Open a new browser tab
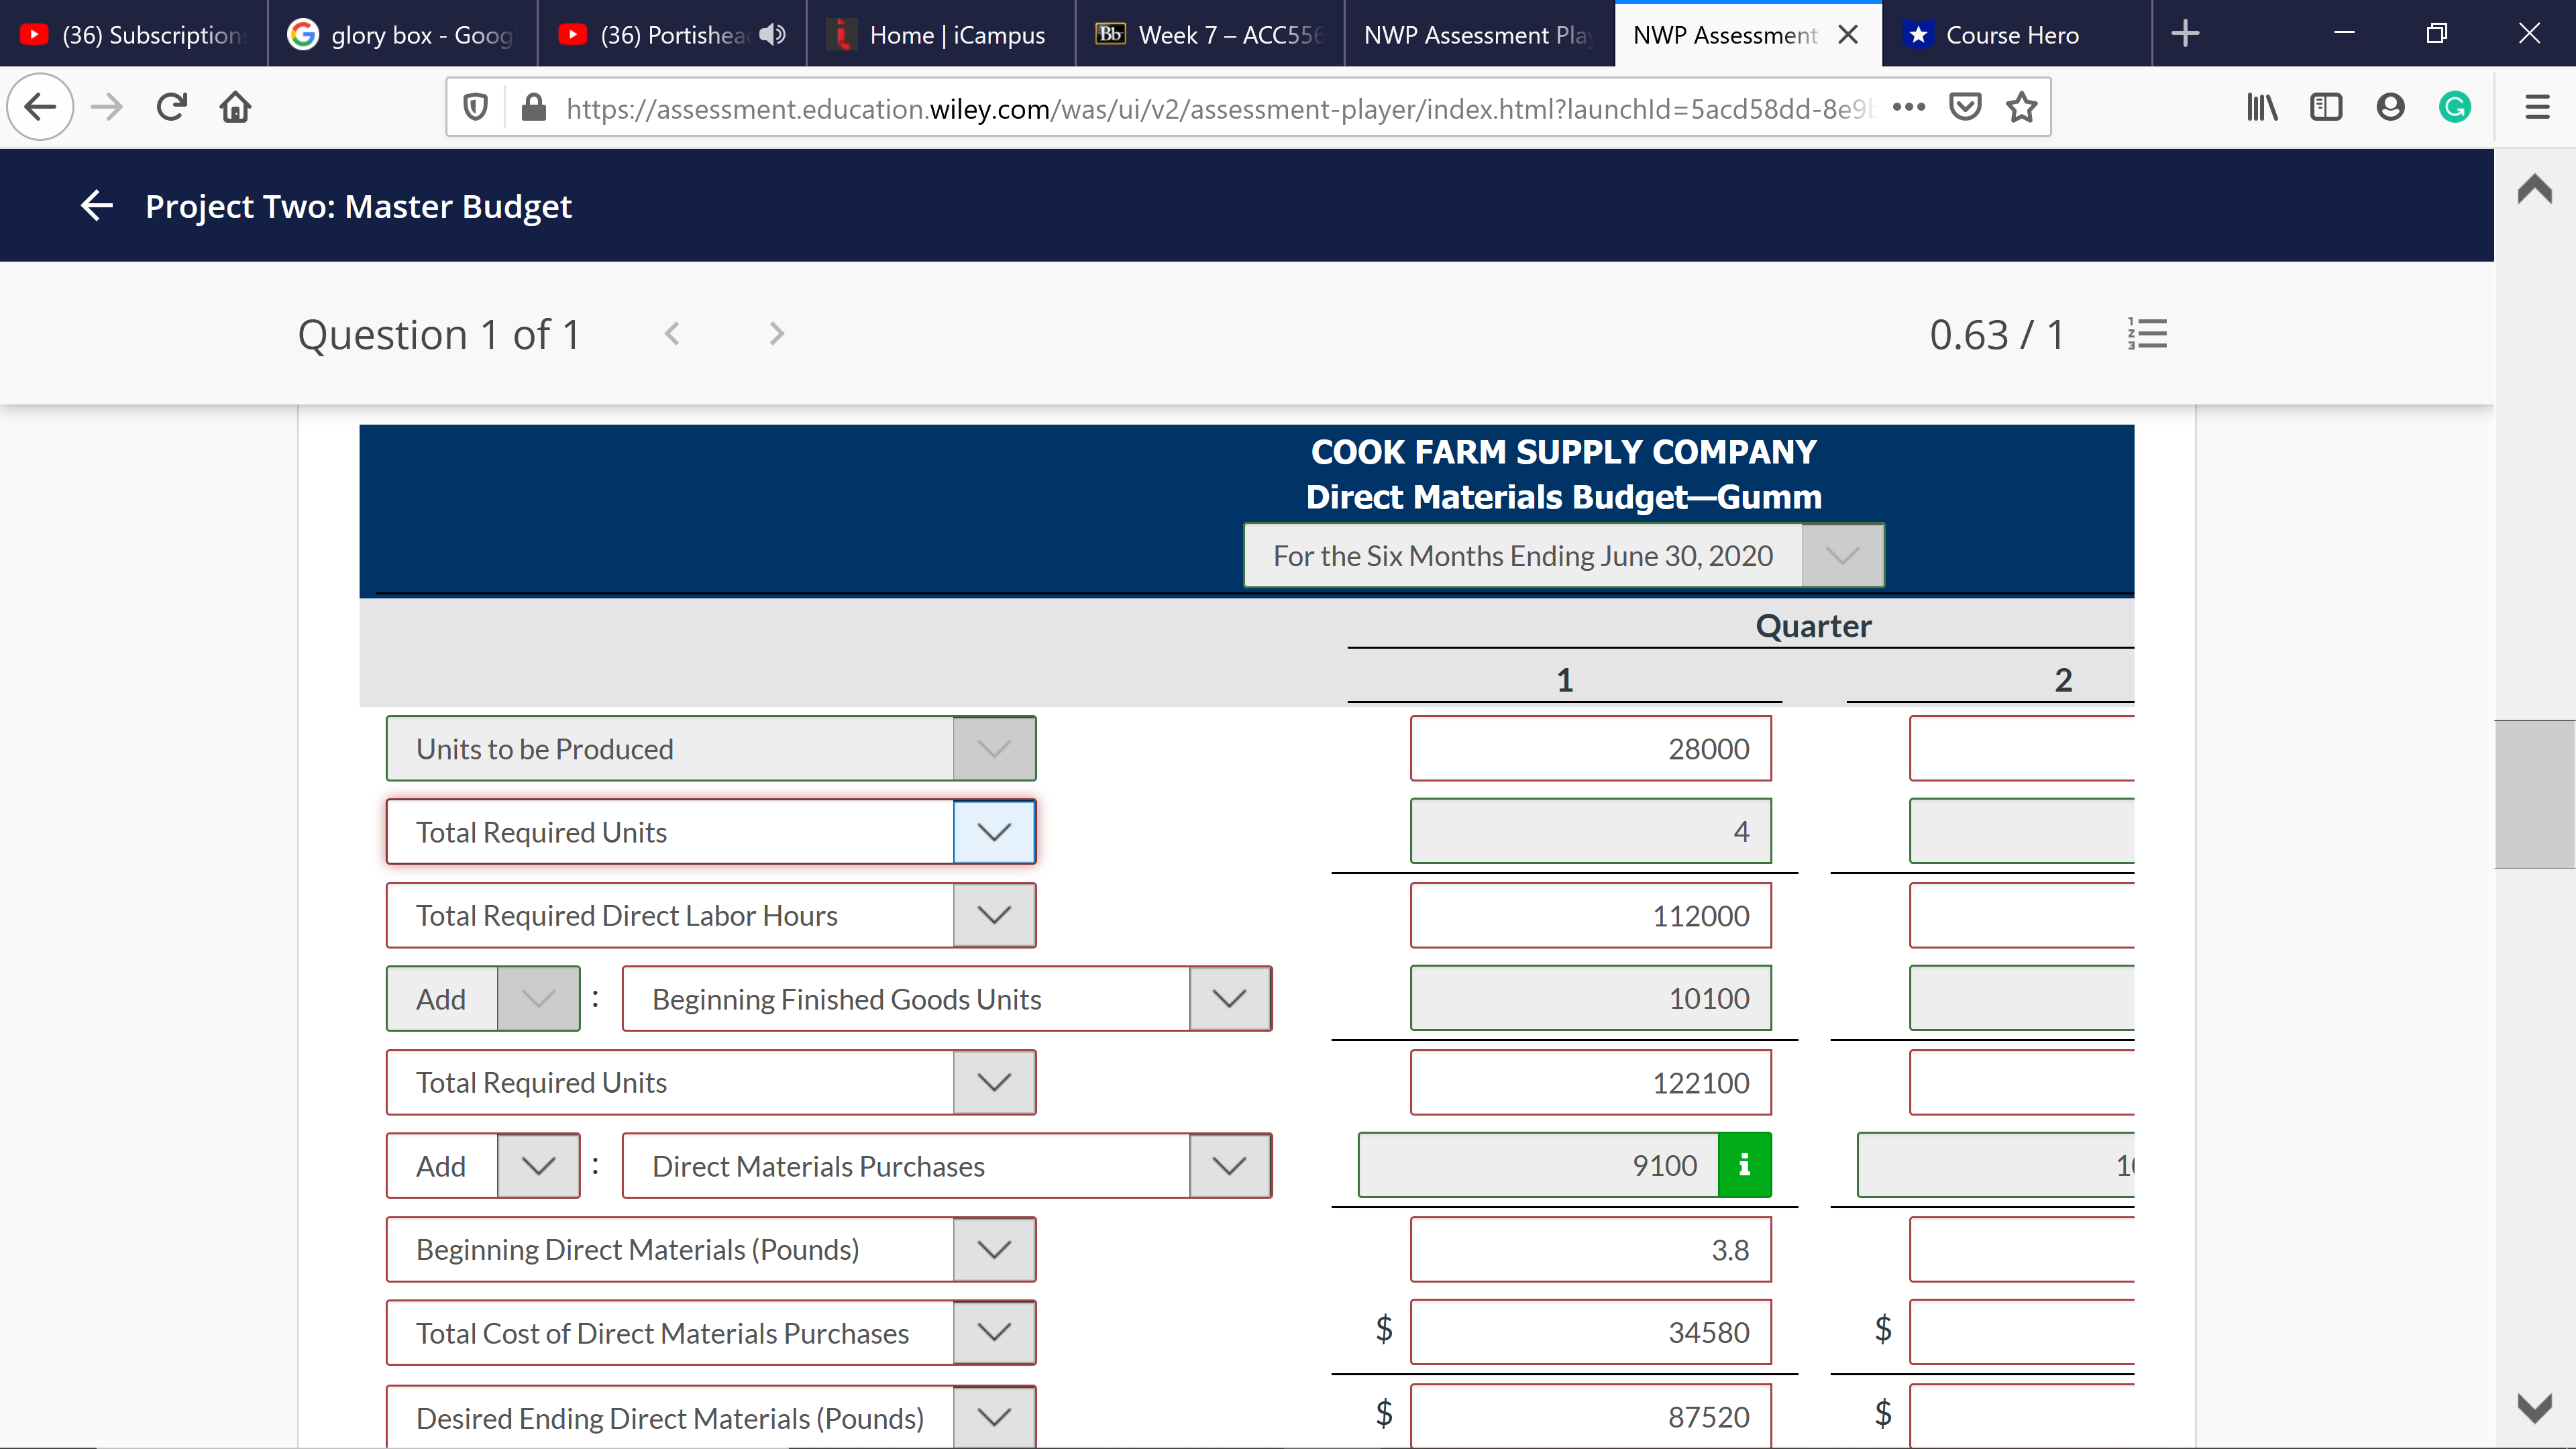 (2185, 34)
